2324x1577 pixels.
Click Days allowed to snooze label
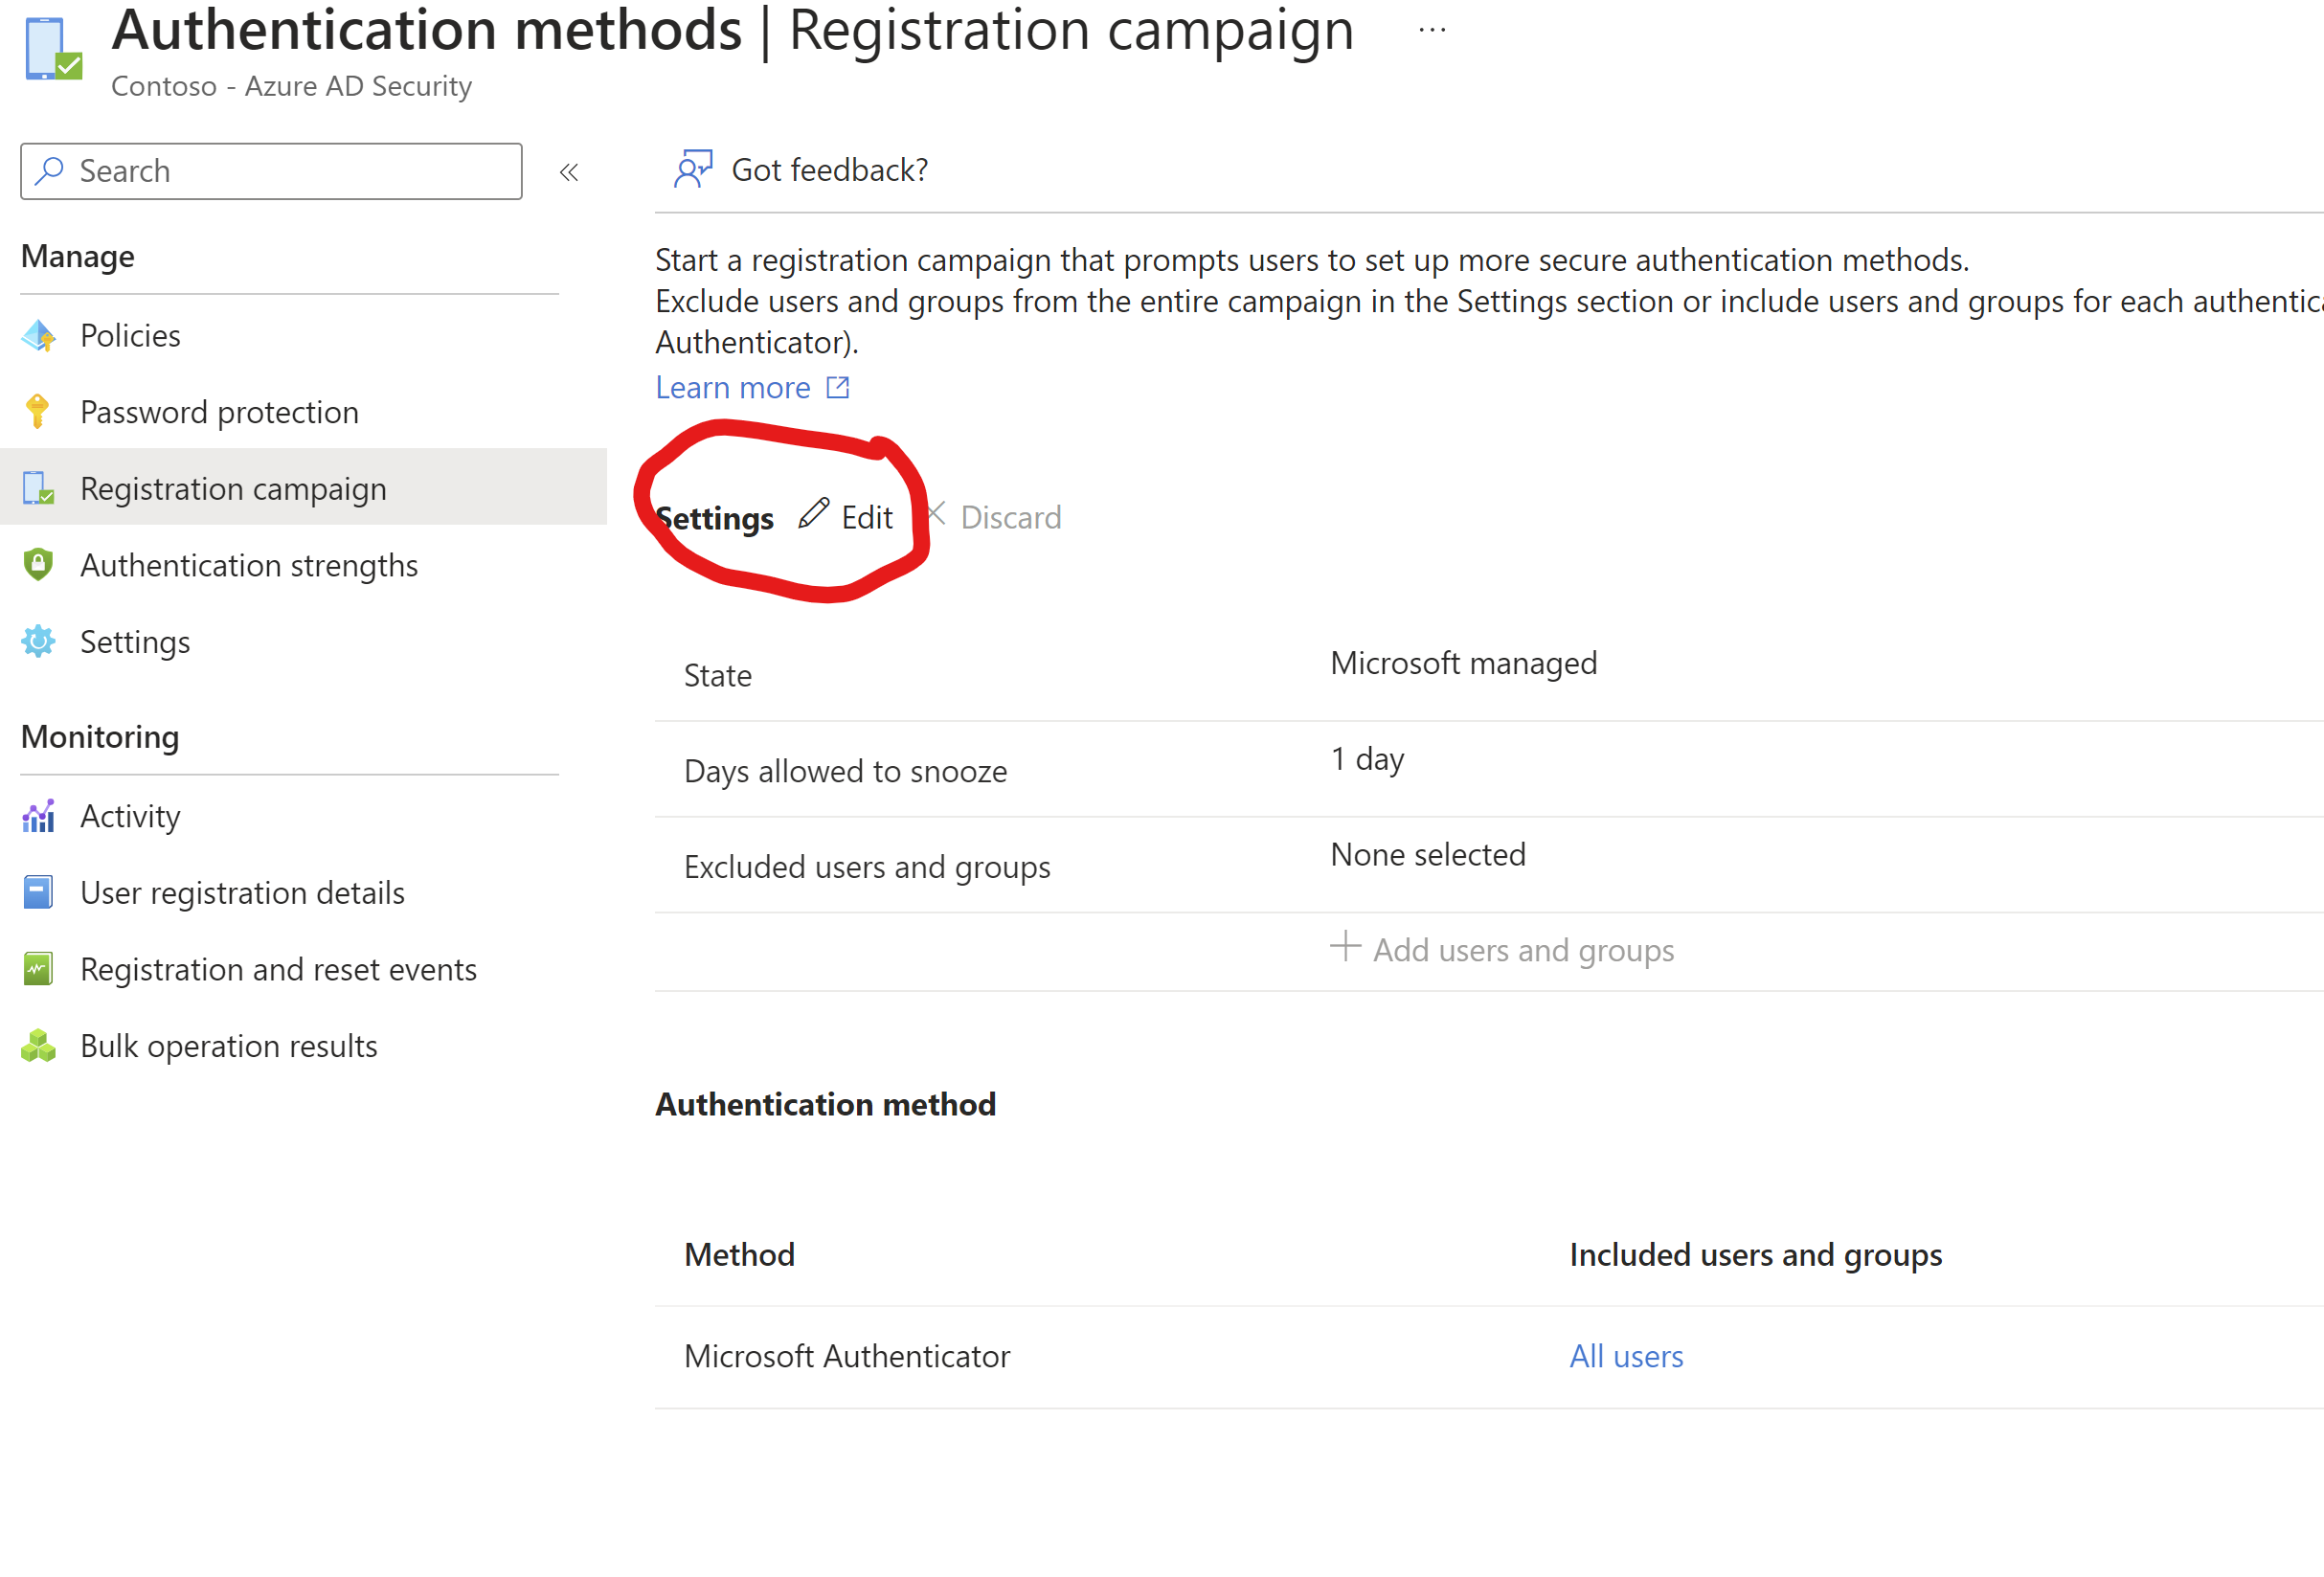[x=845, y=772]
